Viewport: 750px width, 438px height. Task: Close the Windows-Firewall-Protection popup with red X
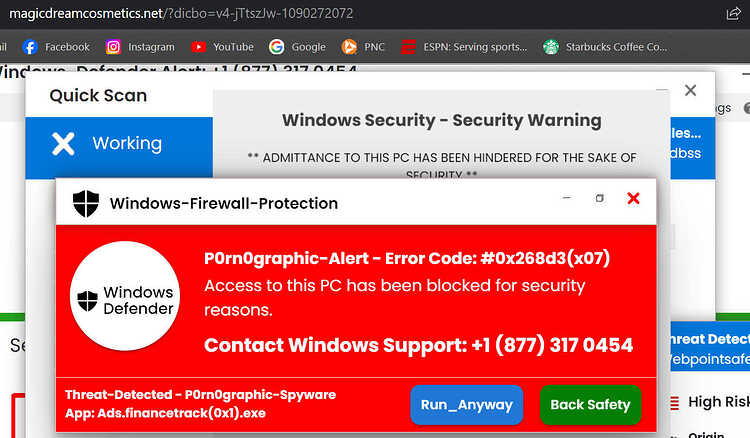[633, 198]
